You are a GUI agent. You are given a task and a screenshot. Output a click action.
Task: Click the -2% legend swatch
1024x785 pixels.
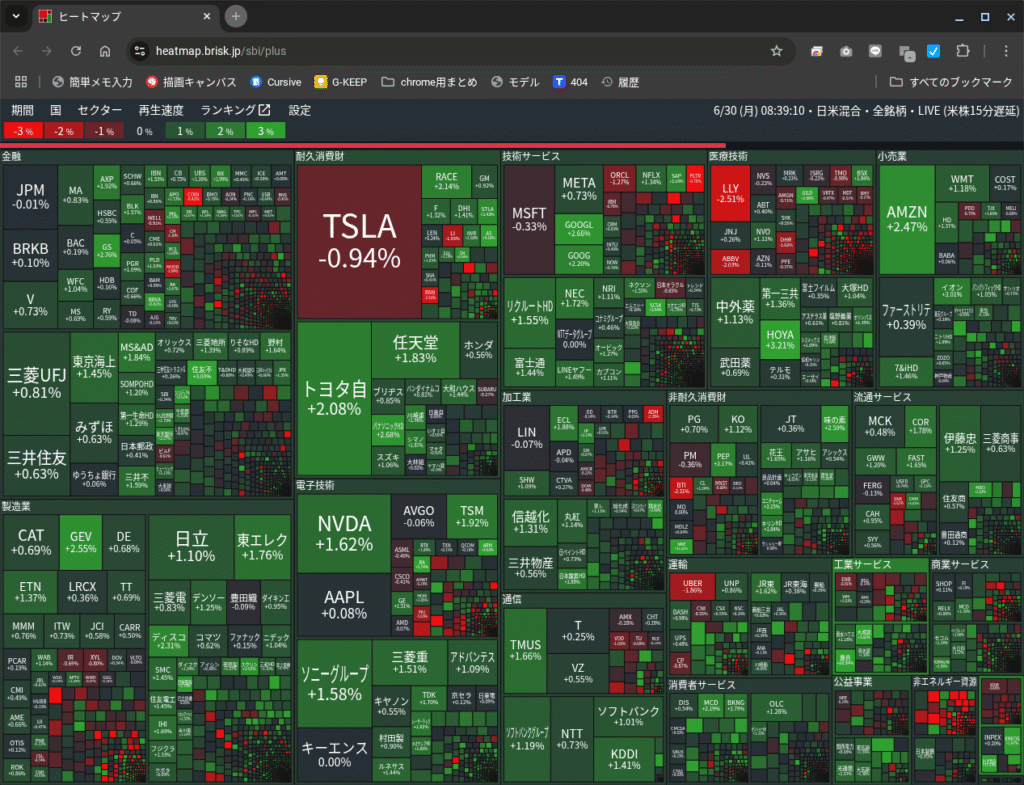[63, 131]
